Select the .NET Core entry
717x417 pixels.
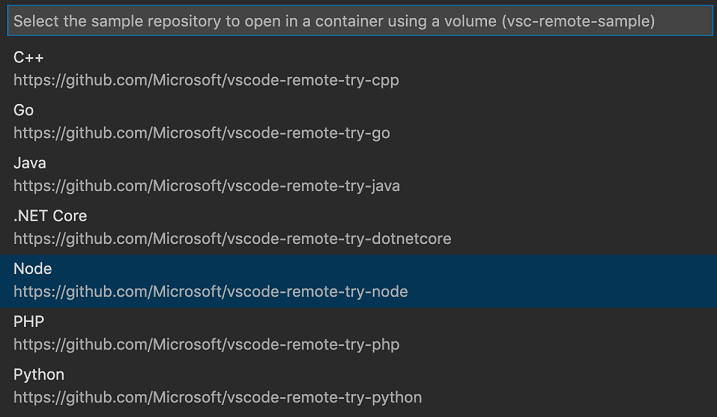[50, 216]
